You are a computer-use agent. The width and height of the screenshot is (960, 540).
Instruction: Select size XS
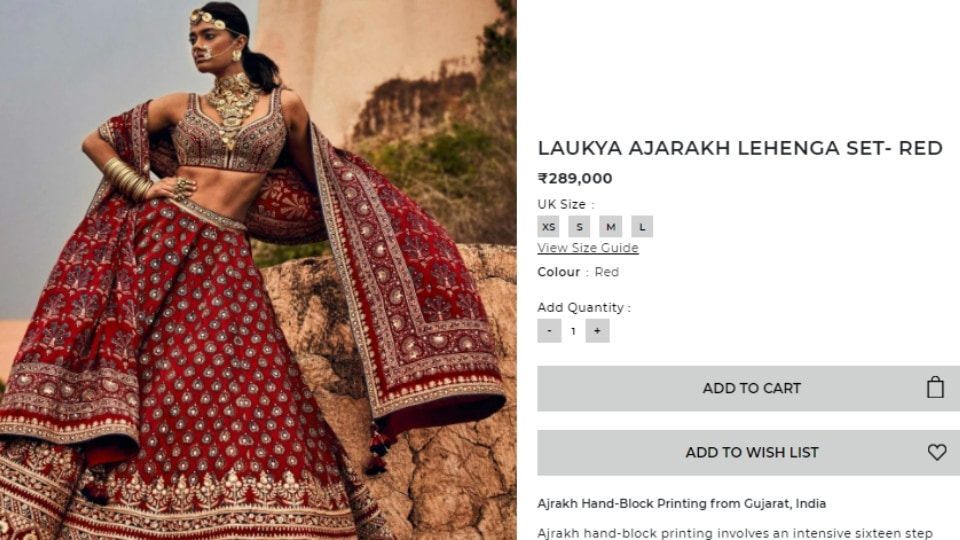point(549,227)
